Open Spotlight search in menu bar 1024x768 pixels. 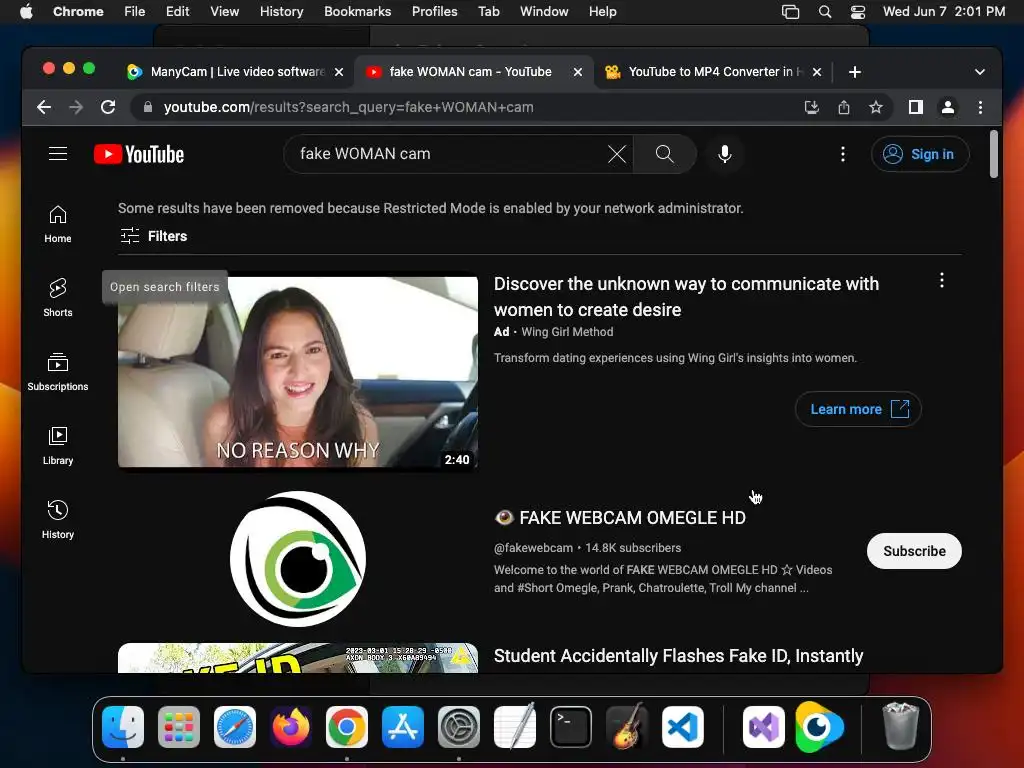point(825,11)
